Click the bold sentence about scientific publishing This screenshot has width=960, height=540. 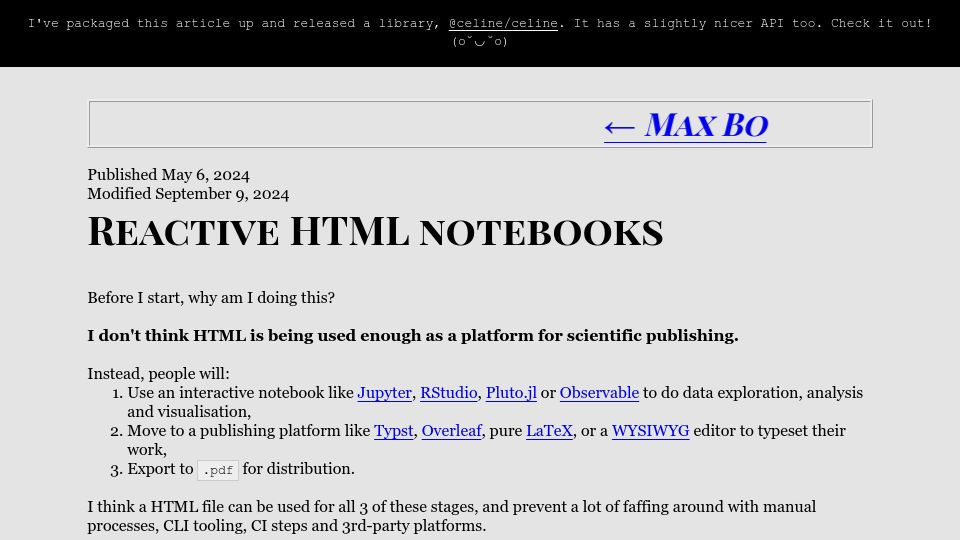(x=413, y=336)
